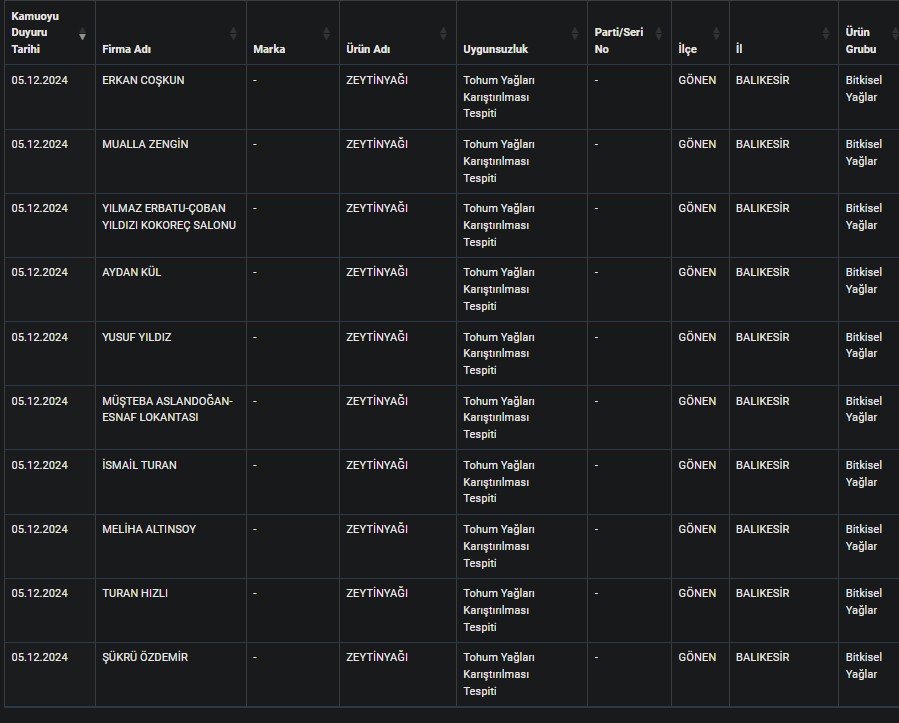Select the MELİHA ALTINSOY row
Screen dimensions: 899x723
click(x=452, y=546)
